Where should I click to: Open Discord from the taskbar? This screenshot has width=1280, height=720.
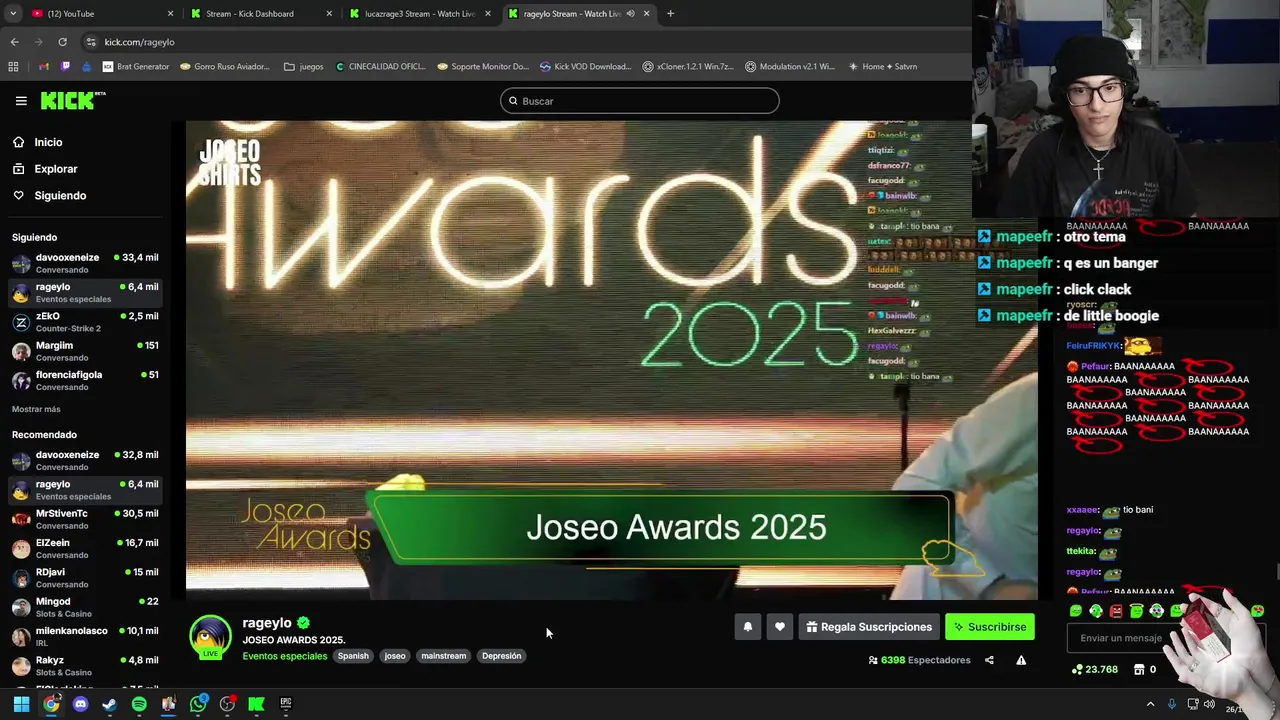tap(80, 704)
